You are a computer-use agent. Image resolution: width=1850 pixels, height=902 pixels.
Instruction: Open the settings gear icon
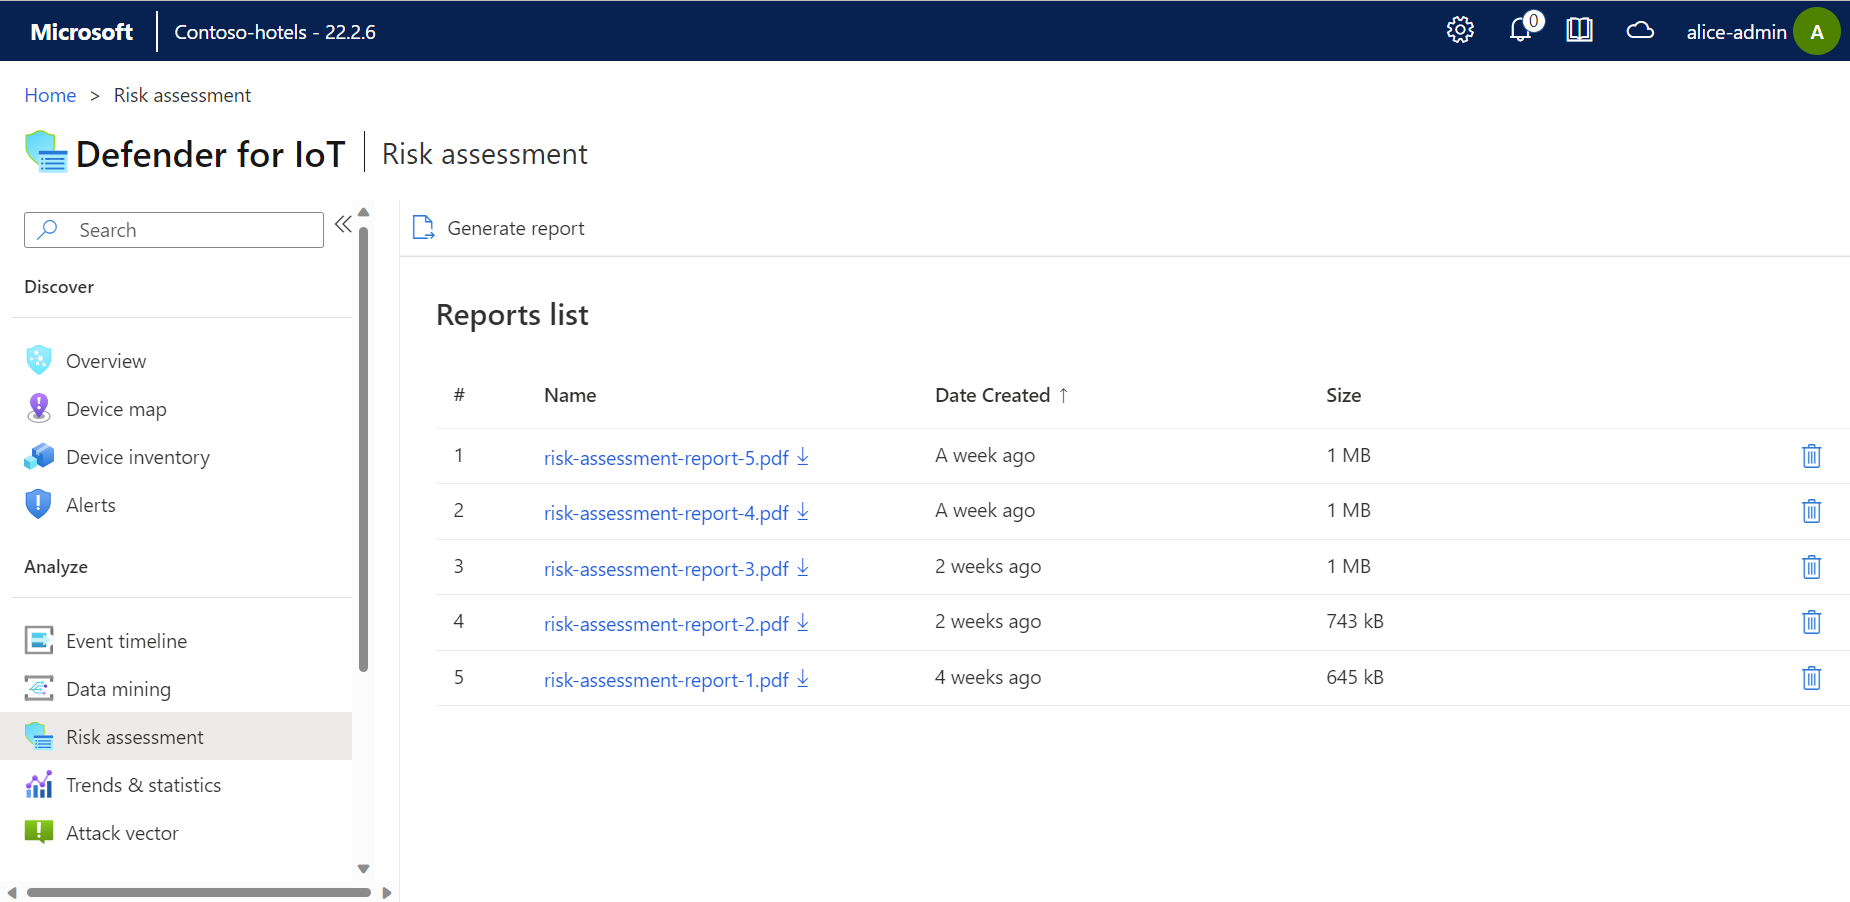1460,30
